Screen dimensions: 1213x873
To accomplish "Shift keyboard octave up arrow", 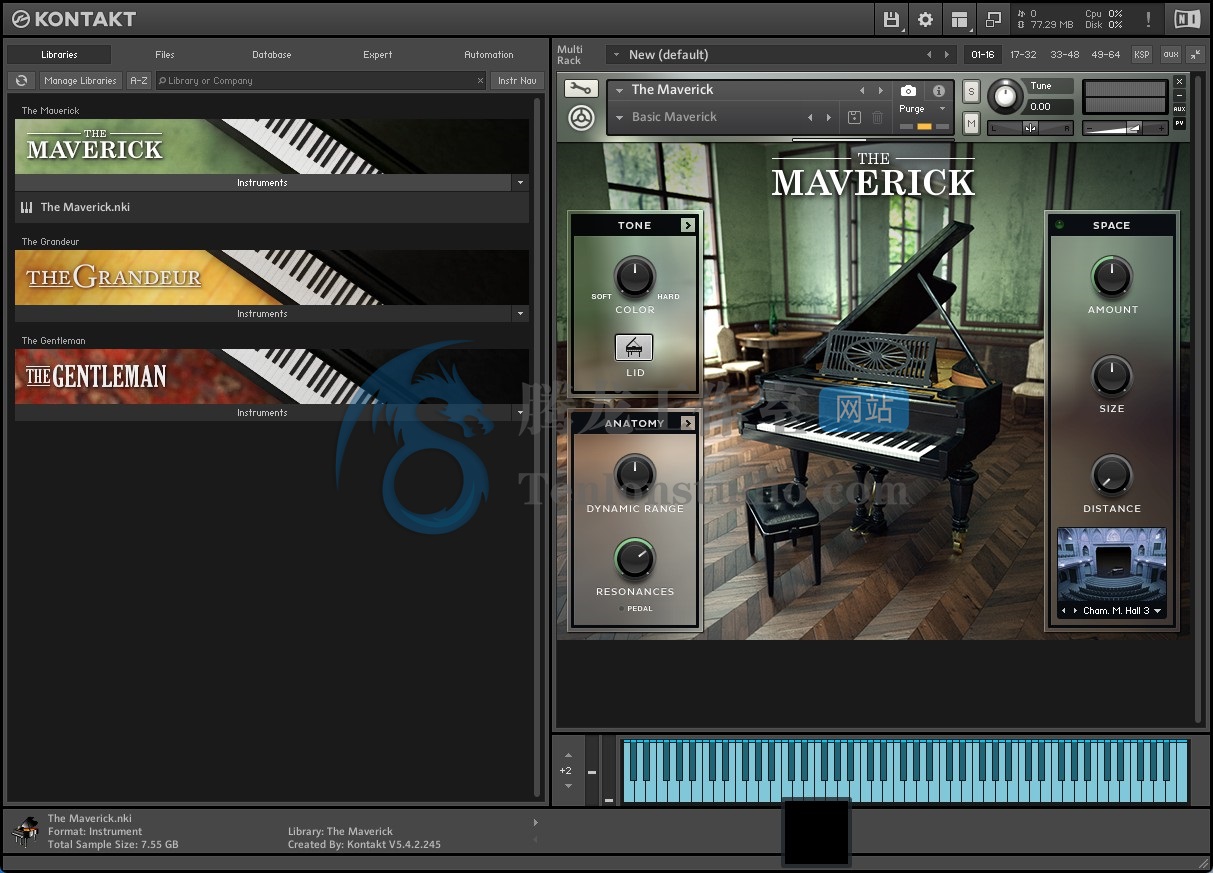I will [568, 755].
